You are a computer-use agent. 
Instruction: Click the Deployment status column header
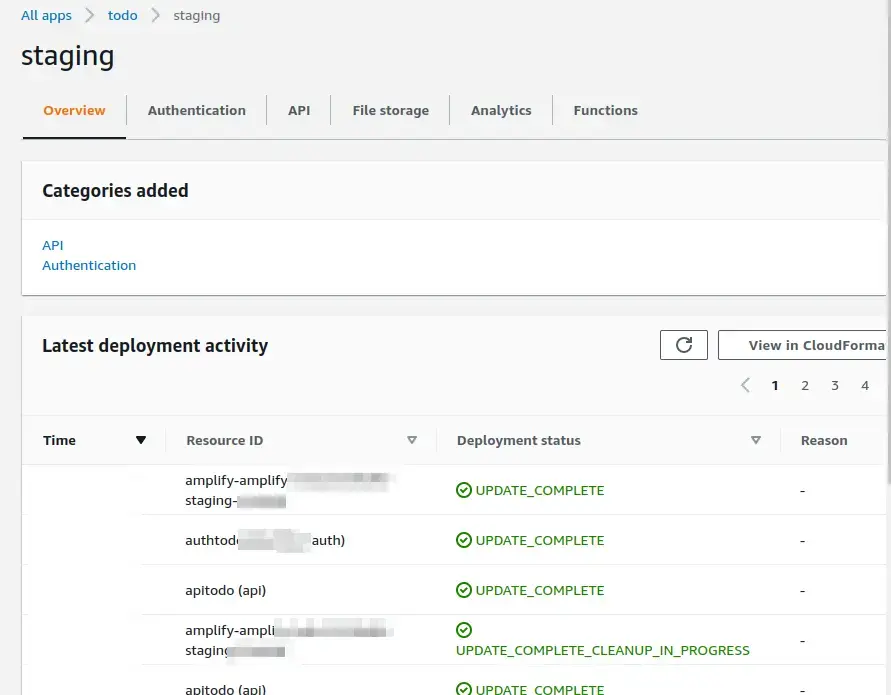[519, 440]
